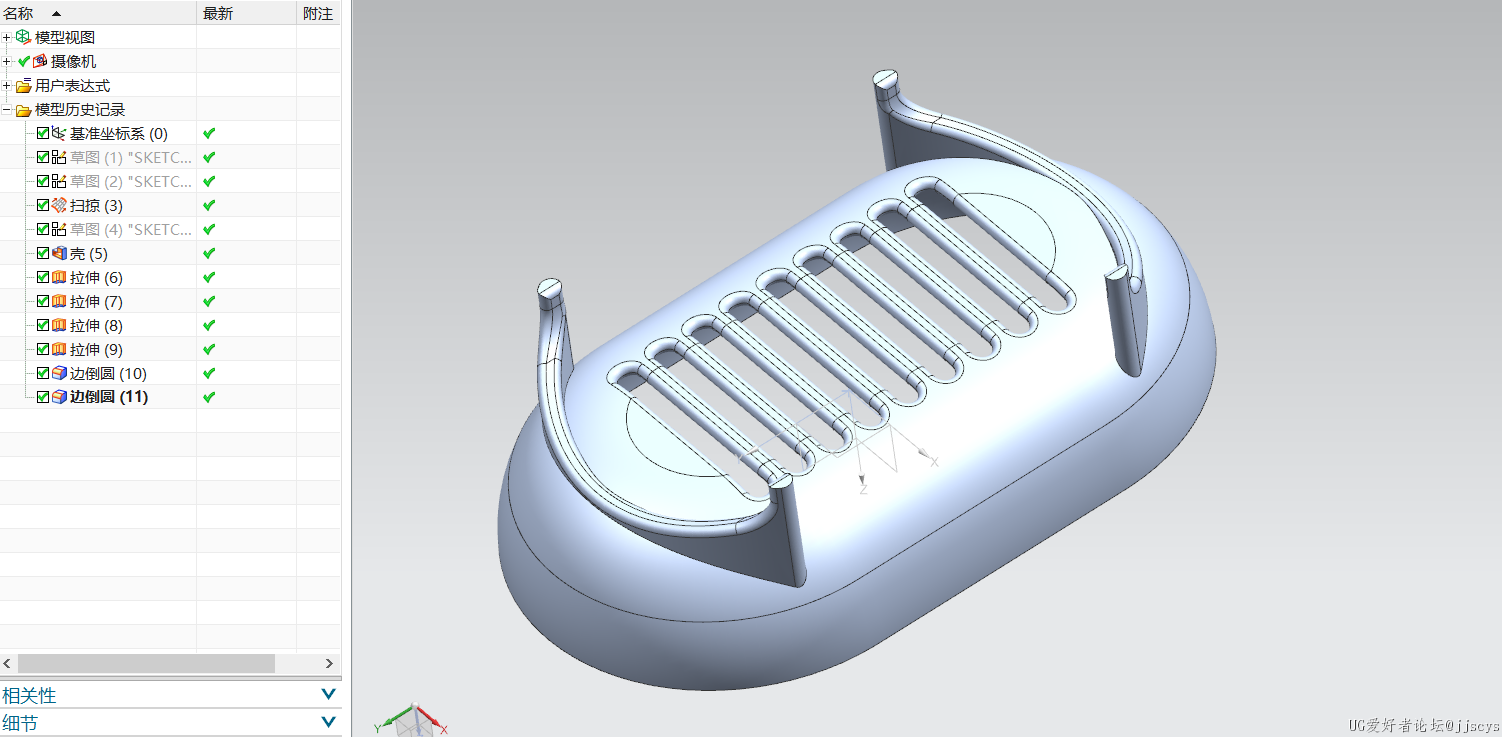This screenshot has width=1502, height=737.
Task: Click the 最新 column header
Action: tap(247, 13)
